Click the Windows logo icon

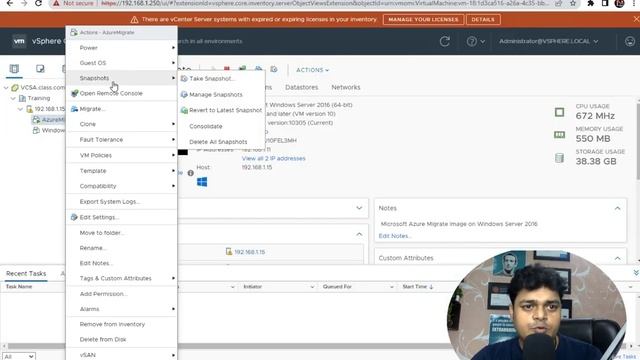(202, 182)
